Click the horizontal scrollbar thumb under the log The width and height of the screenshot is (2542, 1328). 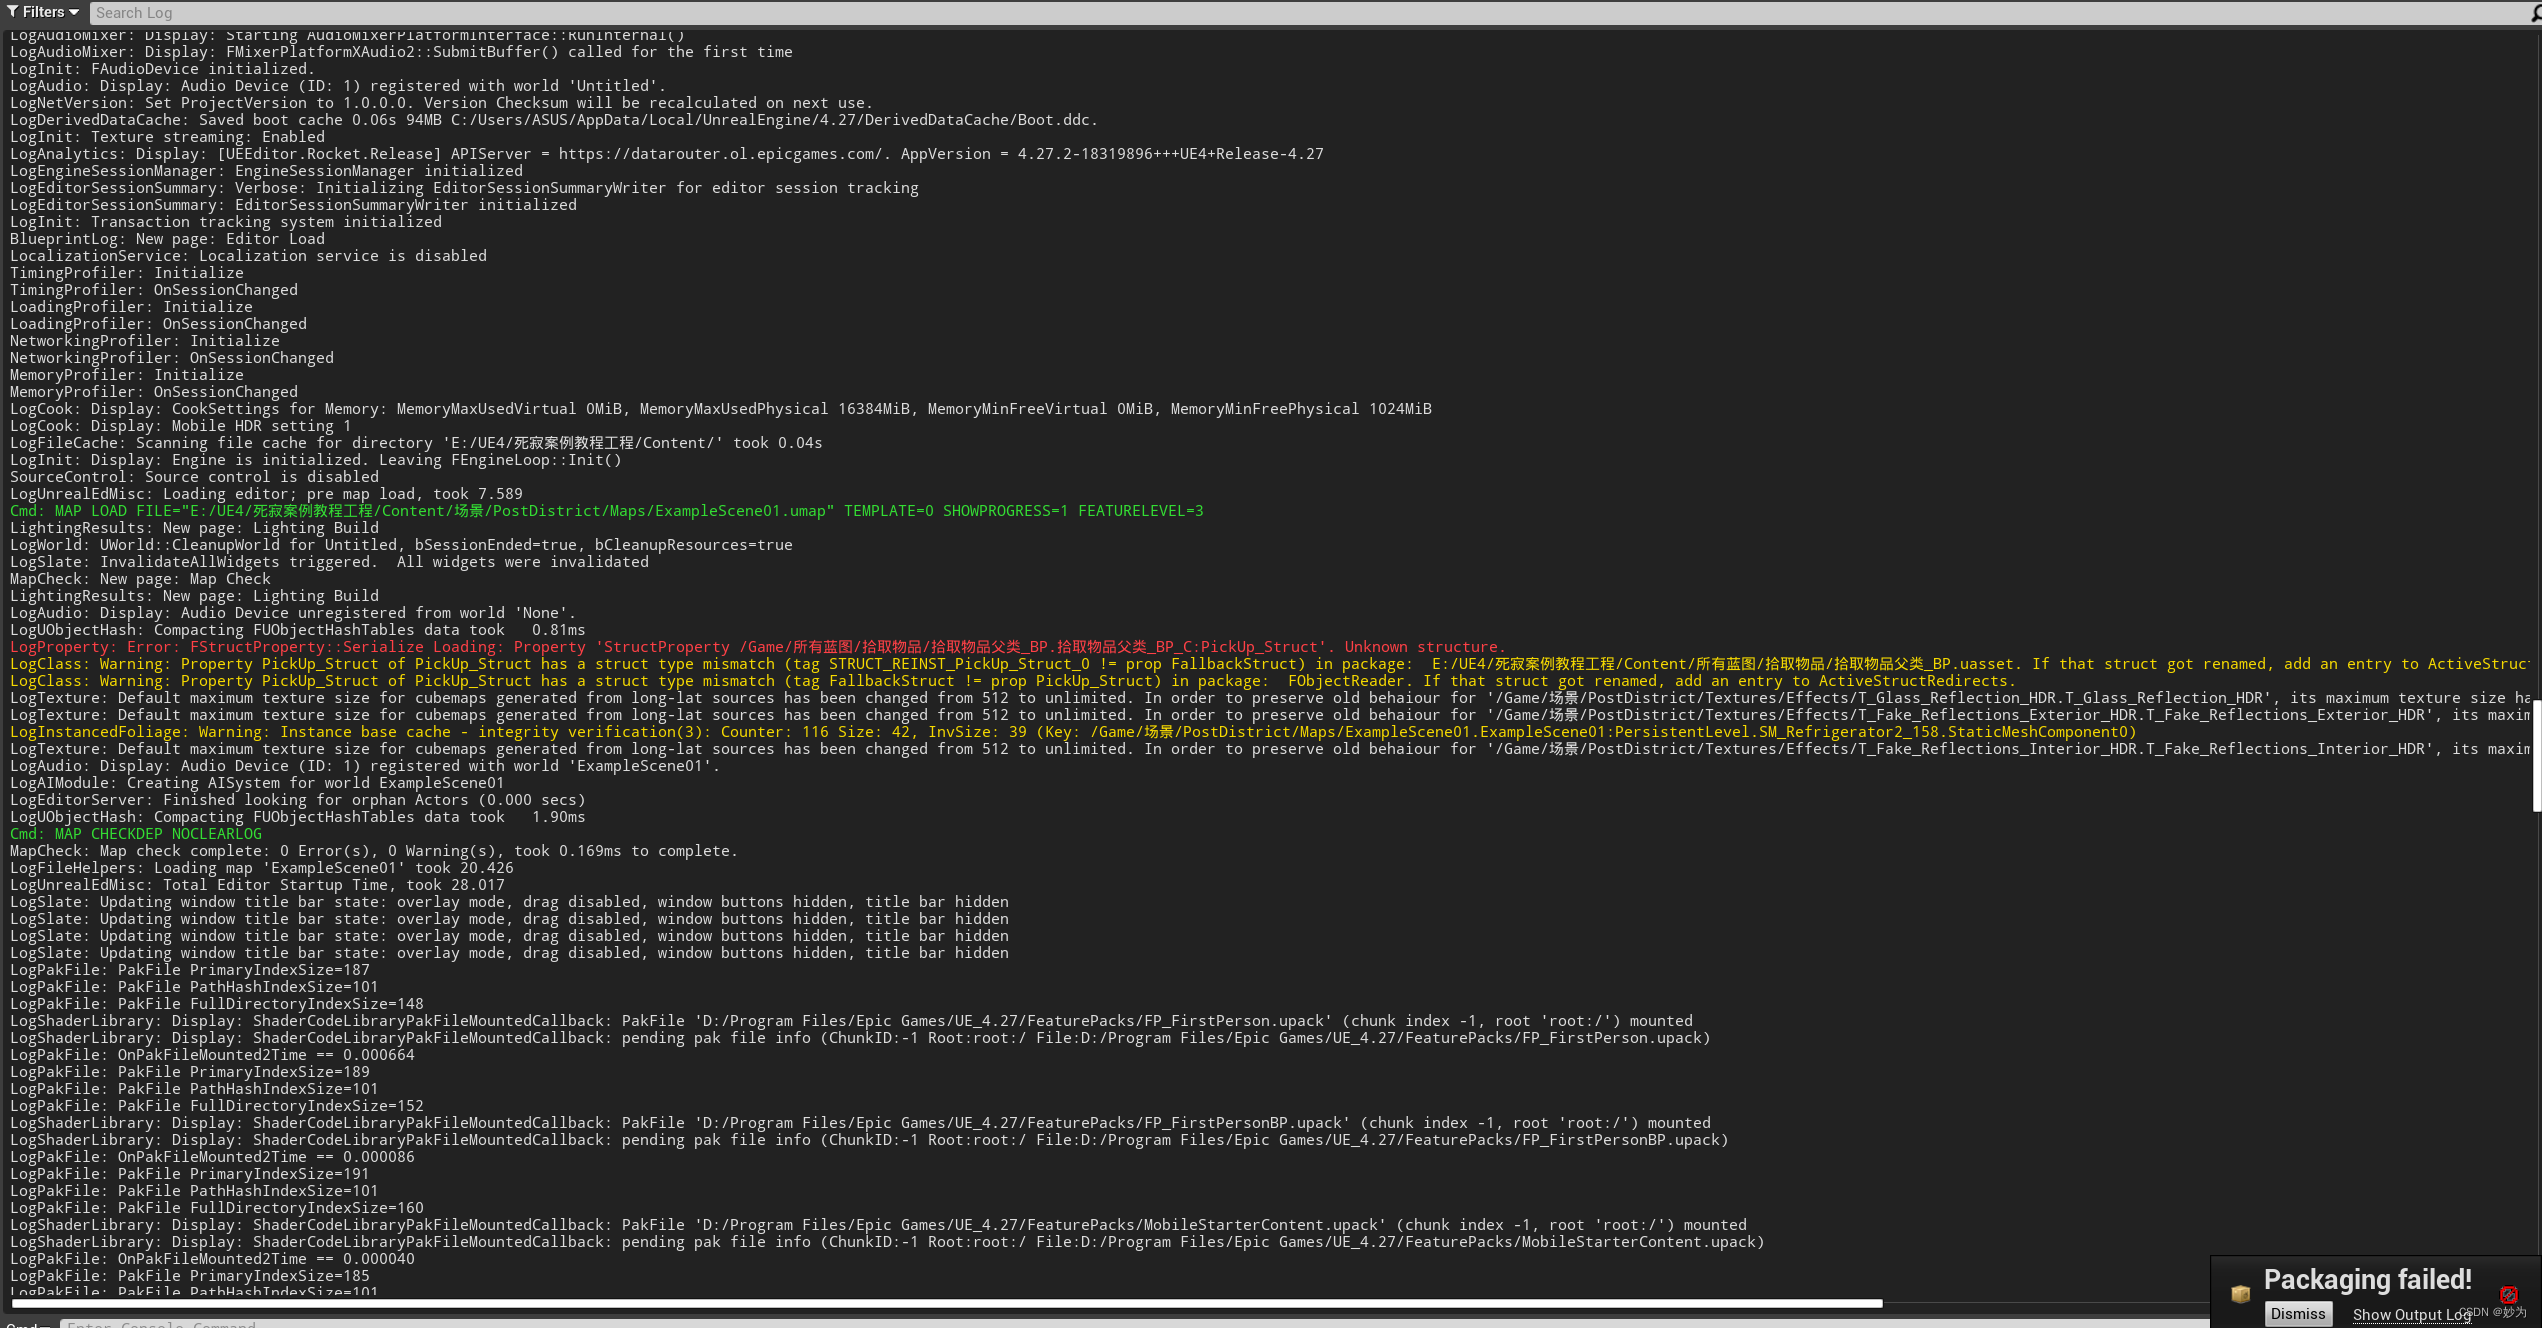pos(946,1303)
